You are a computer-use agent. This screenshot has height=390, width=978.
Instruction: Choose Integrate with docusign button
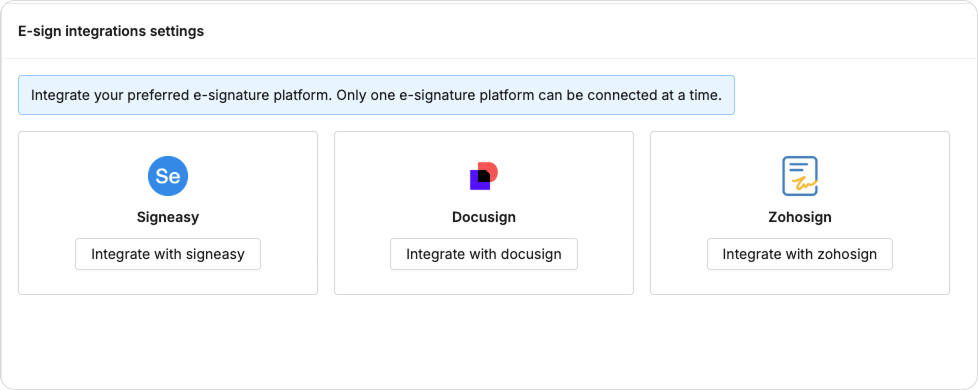click(x=484, y=254)
